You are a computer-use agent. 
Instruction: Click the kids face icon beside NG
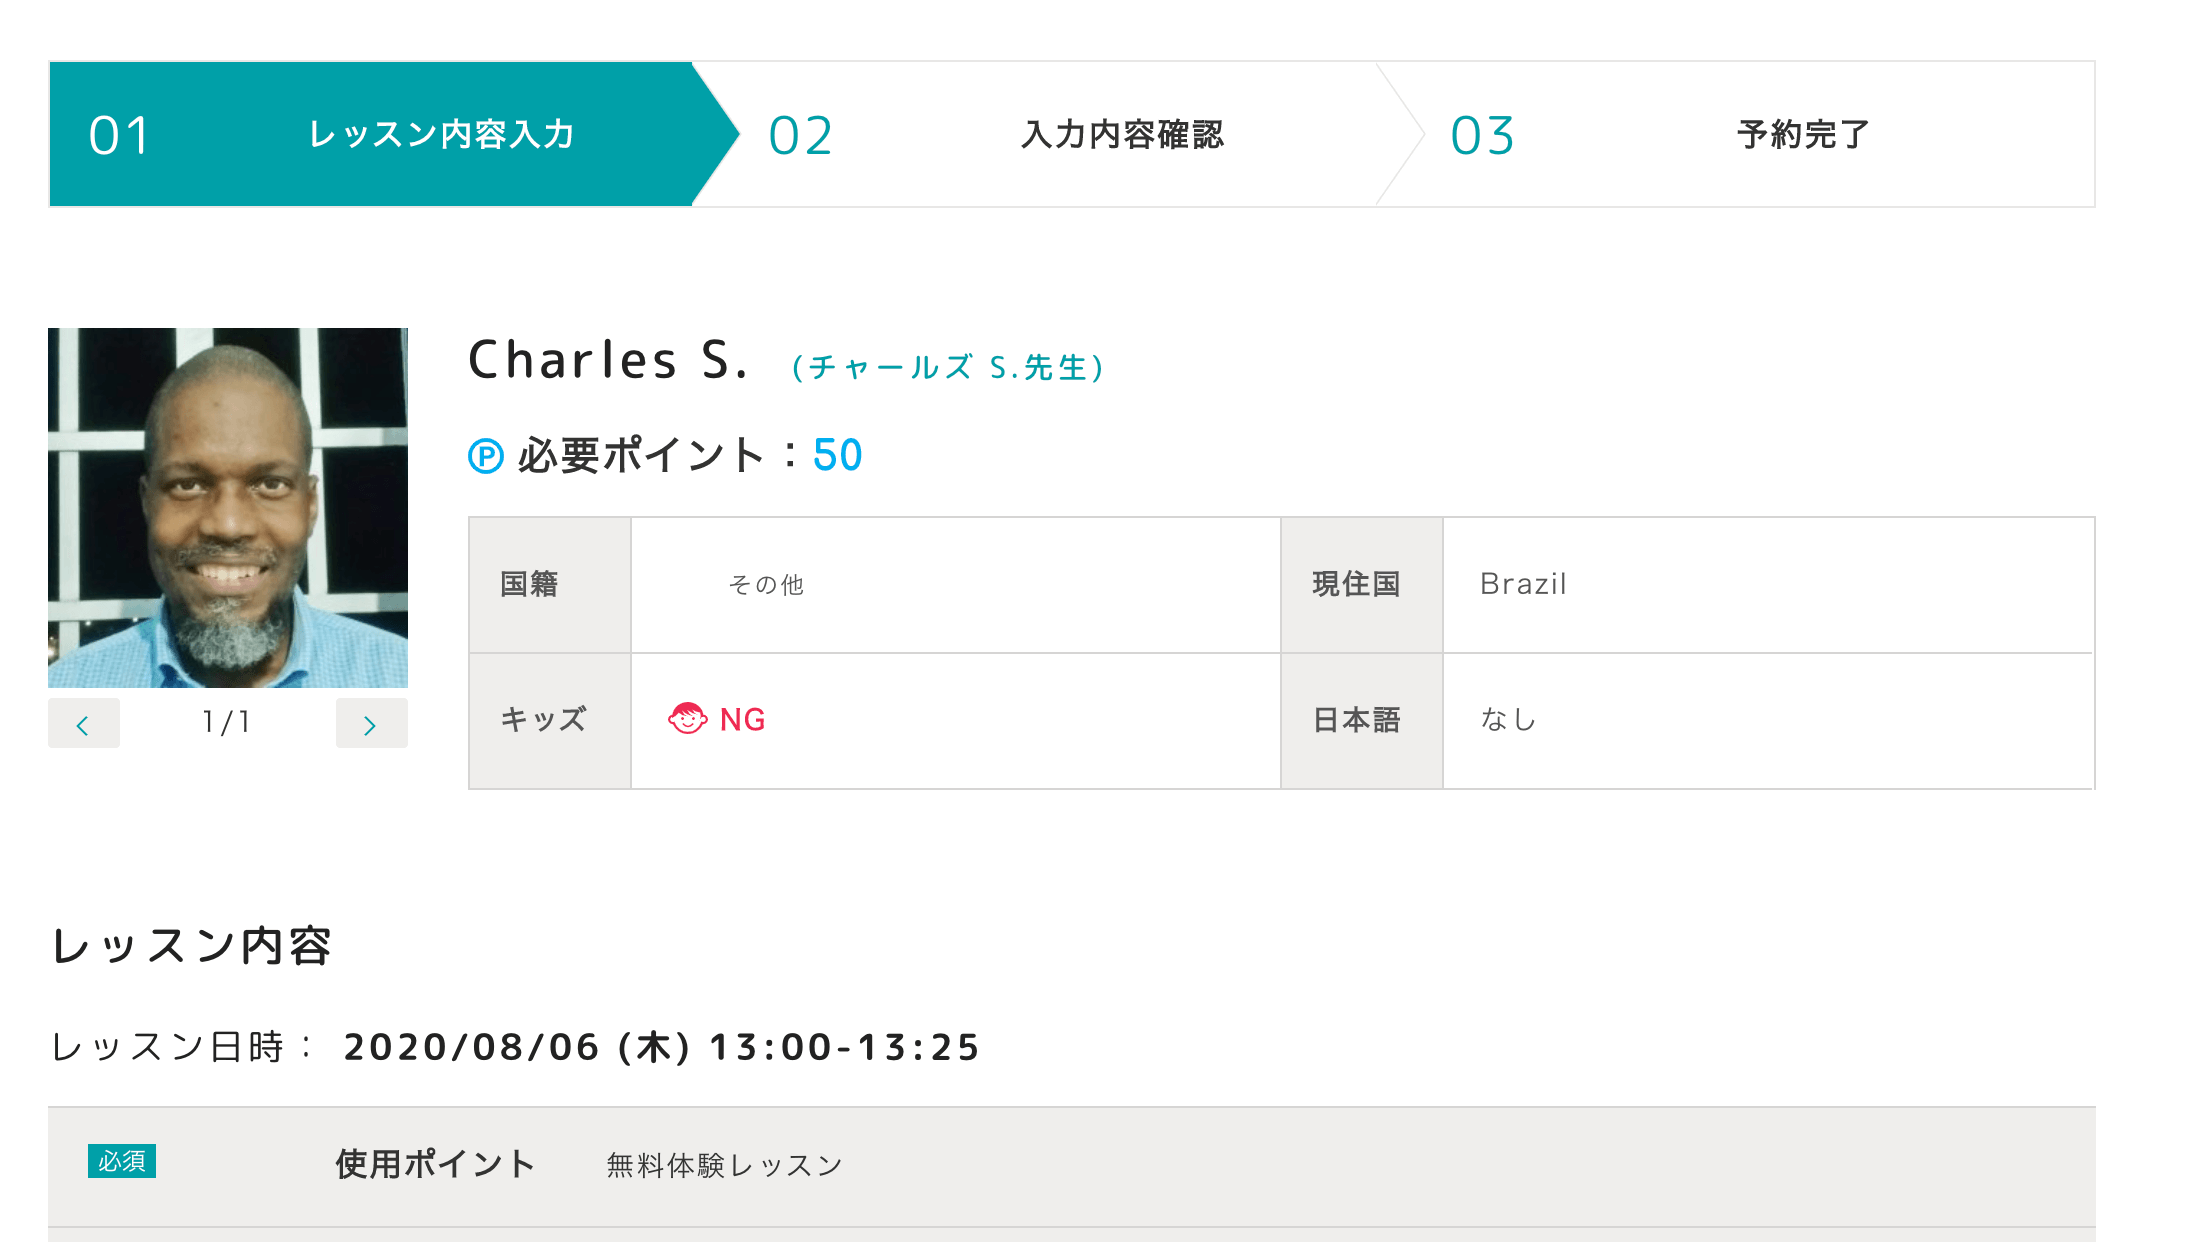(x=687, y=719)
